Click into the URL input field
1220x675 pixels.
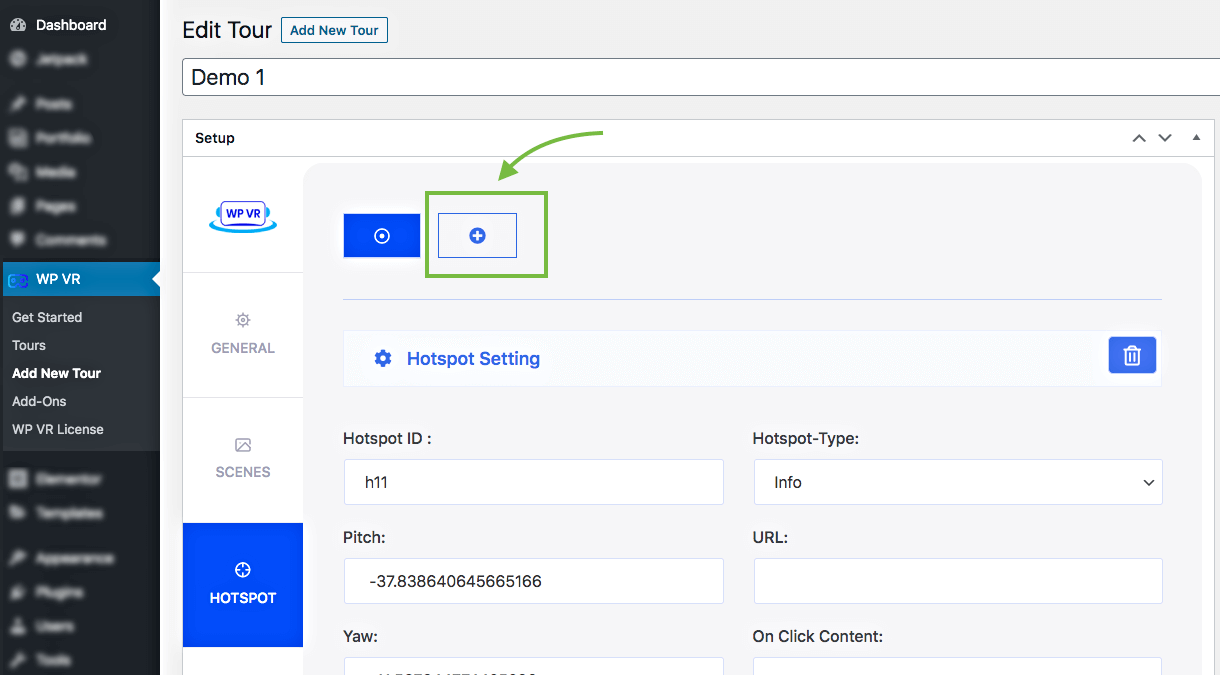(957, 581)
